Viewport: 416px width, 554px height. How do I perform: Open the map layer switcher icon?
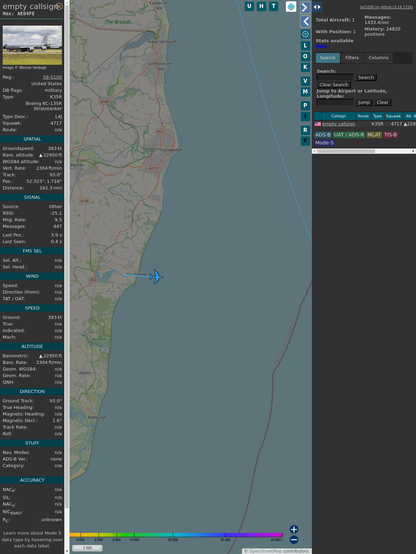[x=291, y=6]
